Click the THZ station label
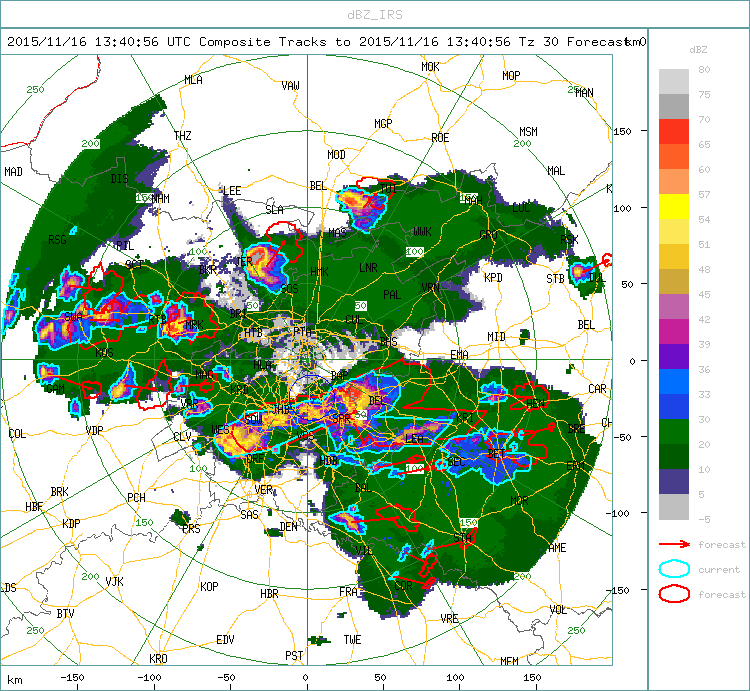 183,136
